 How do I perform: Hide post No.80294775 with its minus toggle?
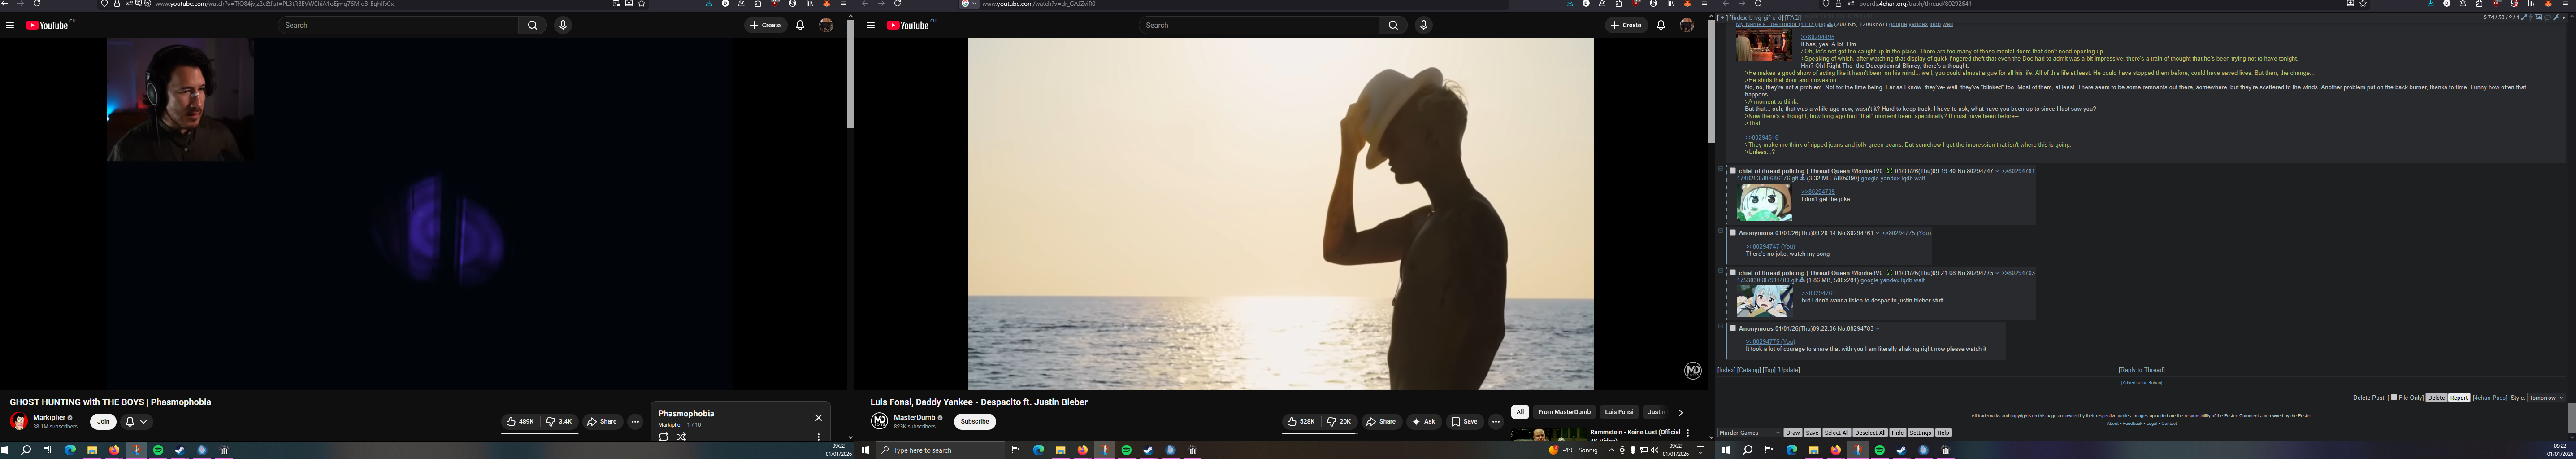[x=1721, y=272]
